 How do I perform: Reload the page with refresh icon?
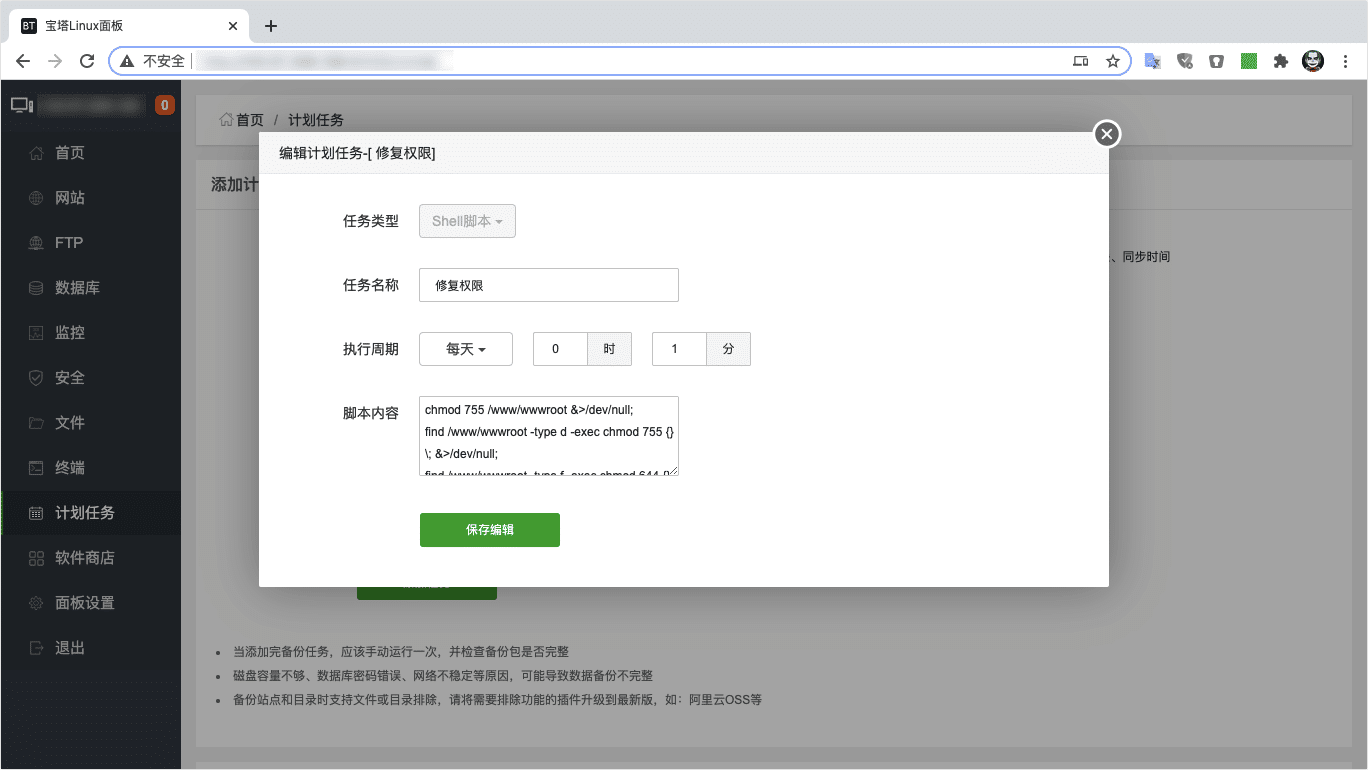pyautogui.click(x=87, y=61)
